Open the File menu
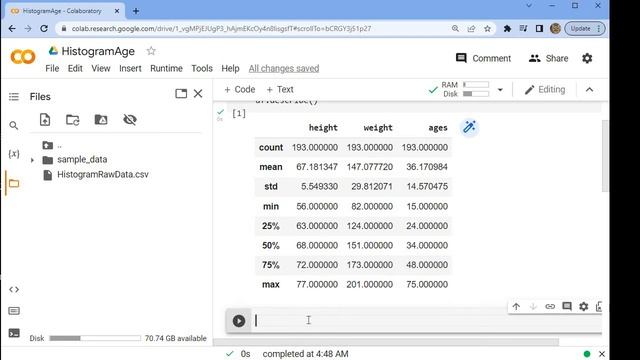Image resolution: width=640 pixels, height=360 pixels. [x=52, y=69]
